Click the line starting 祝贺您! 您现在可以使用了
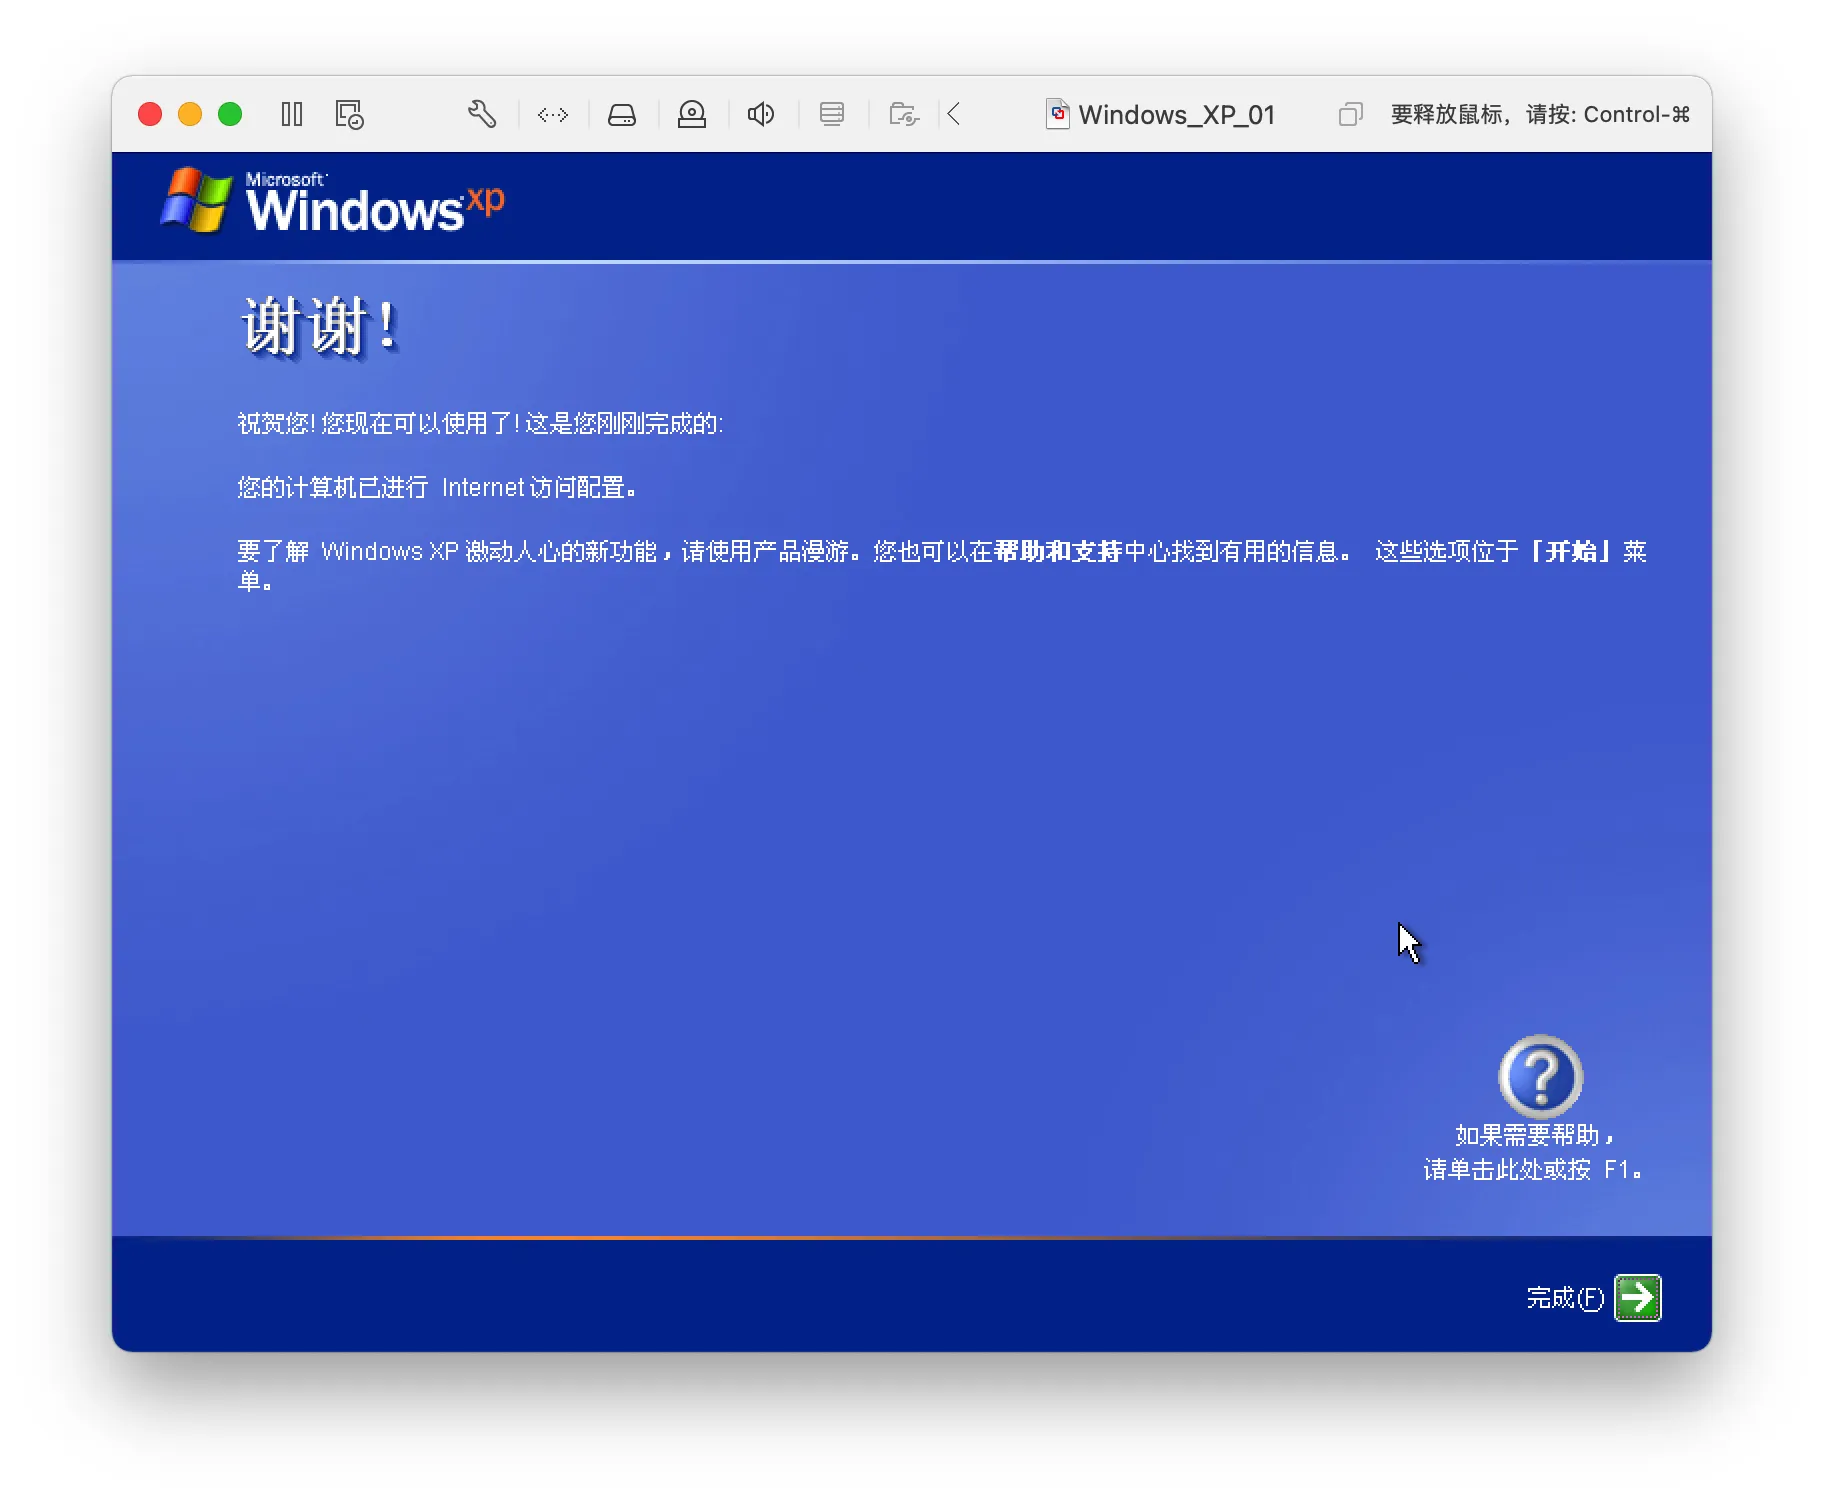The image size is (1824, 1500). pos(480,423)
